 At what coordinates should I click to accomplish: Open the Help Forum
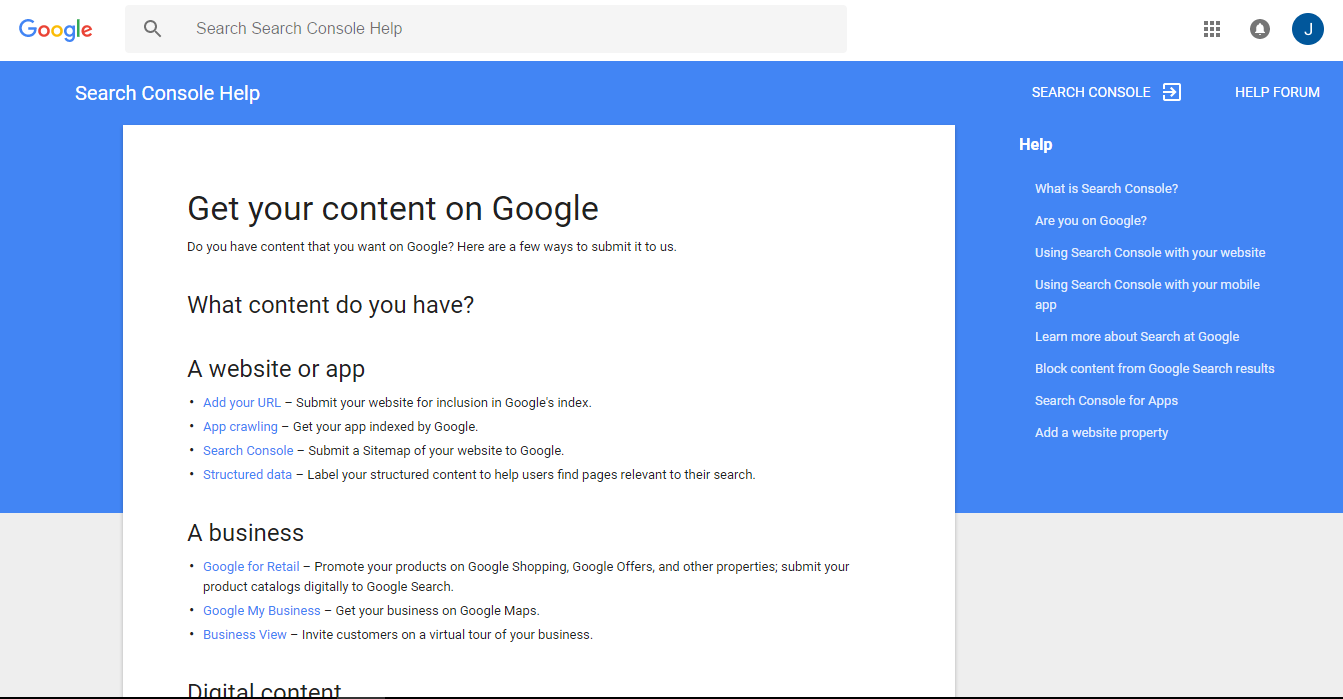click(1277, 92)
